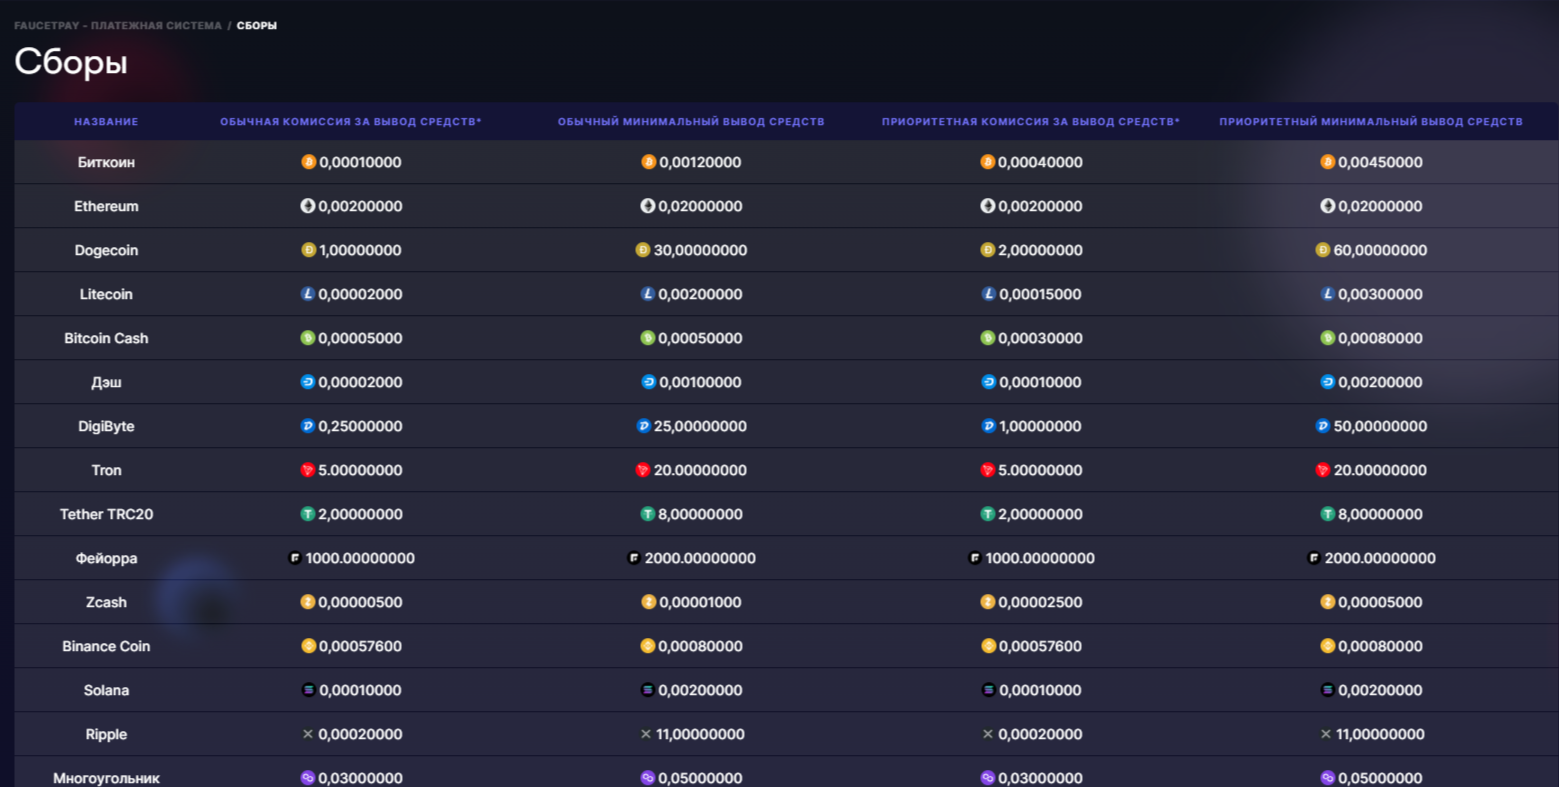The height and width of the screenshot is (787, 1559).
Task: Click the Ripple row name
Action: coord(106,734)
